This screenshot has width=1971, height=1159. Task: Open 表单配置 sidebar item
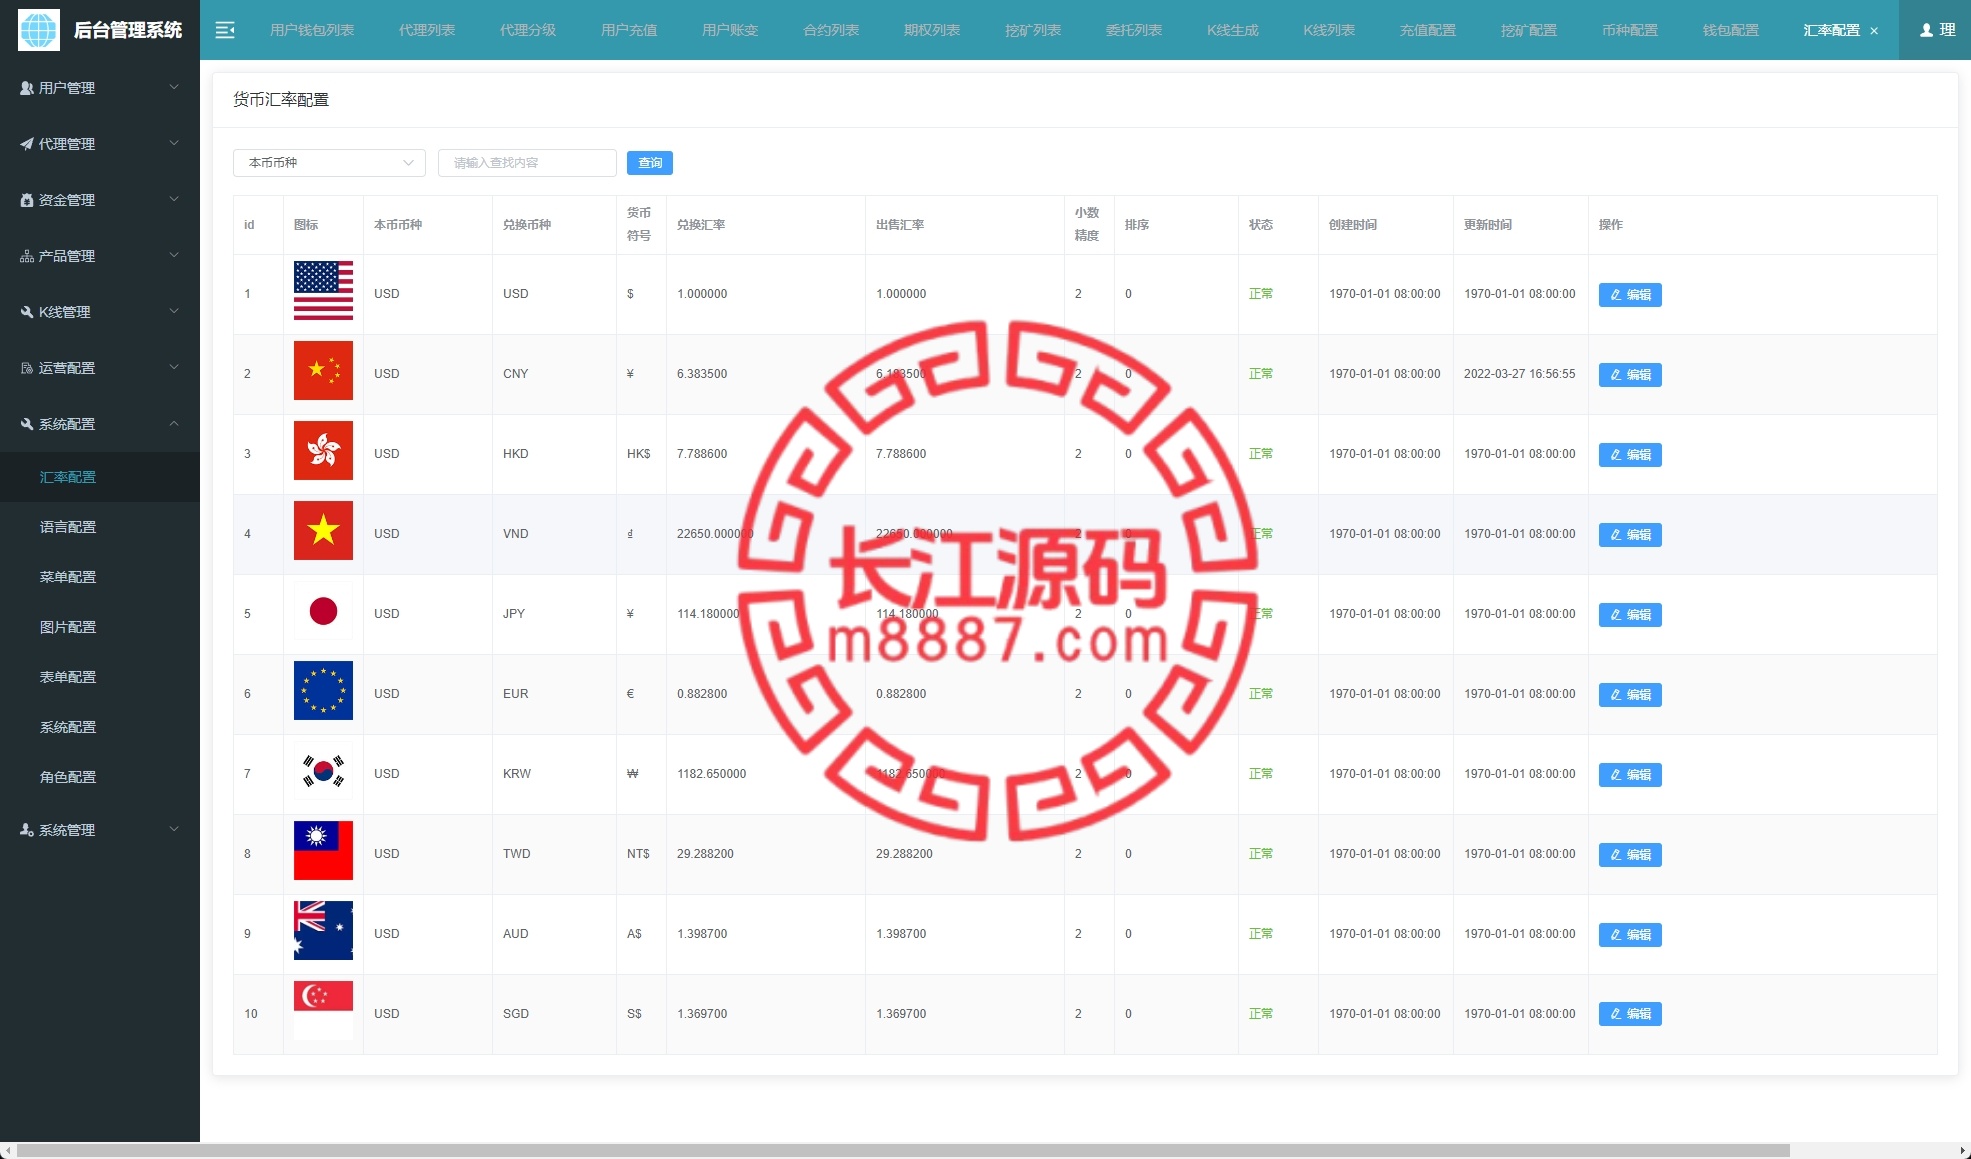pos(100,677)
